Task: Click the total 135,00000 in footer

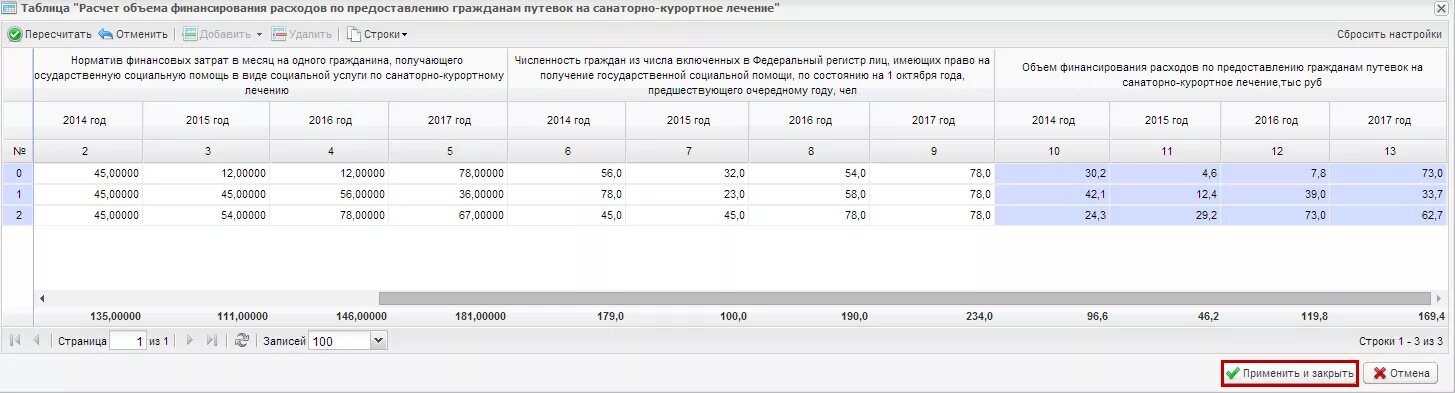Action: (x=114, y=316)
